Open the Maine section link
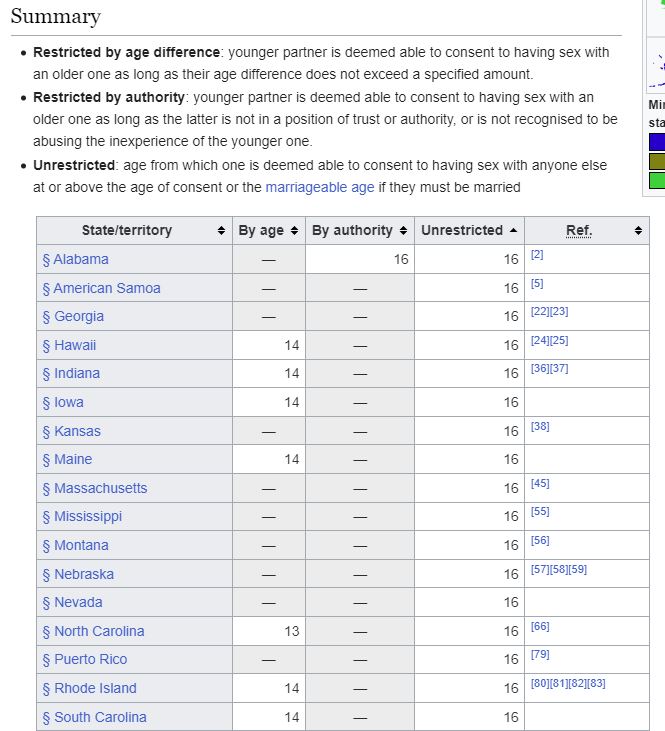 pyautogui.click(x=67, y=459)
